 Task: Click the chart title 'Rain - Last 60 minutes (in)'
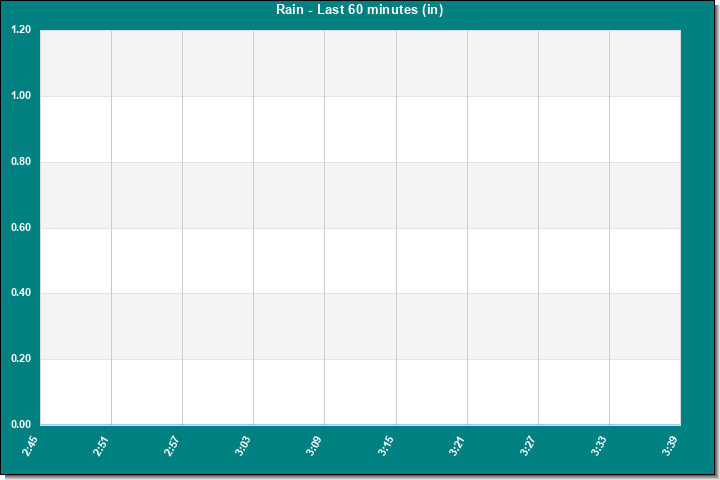(360, 10)
